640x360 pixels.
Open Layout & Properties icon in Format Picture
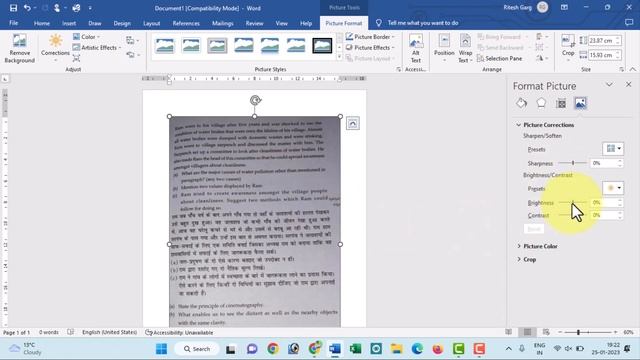(561, 103)
